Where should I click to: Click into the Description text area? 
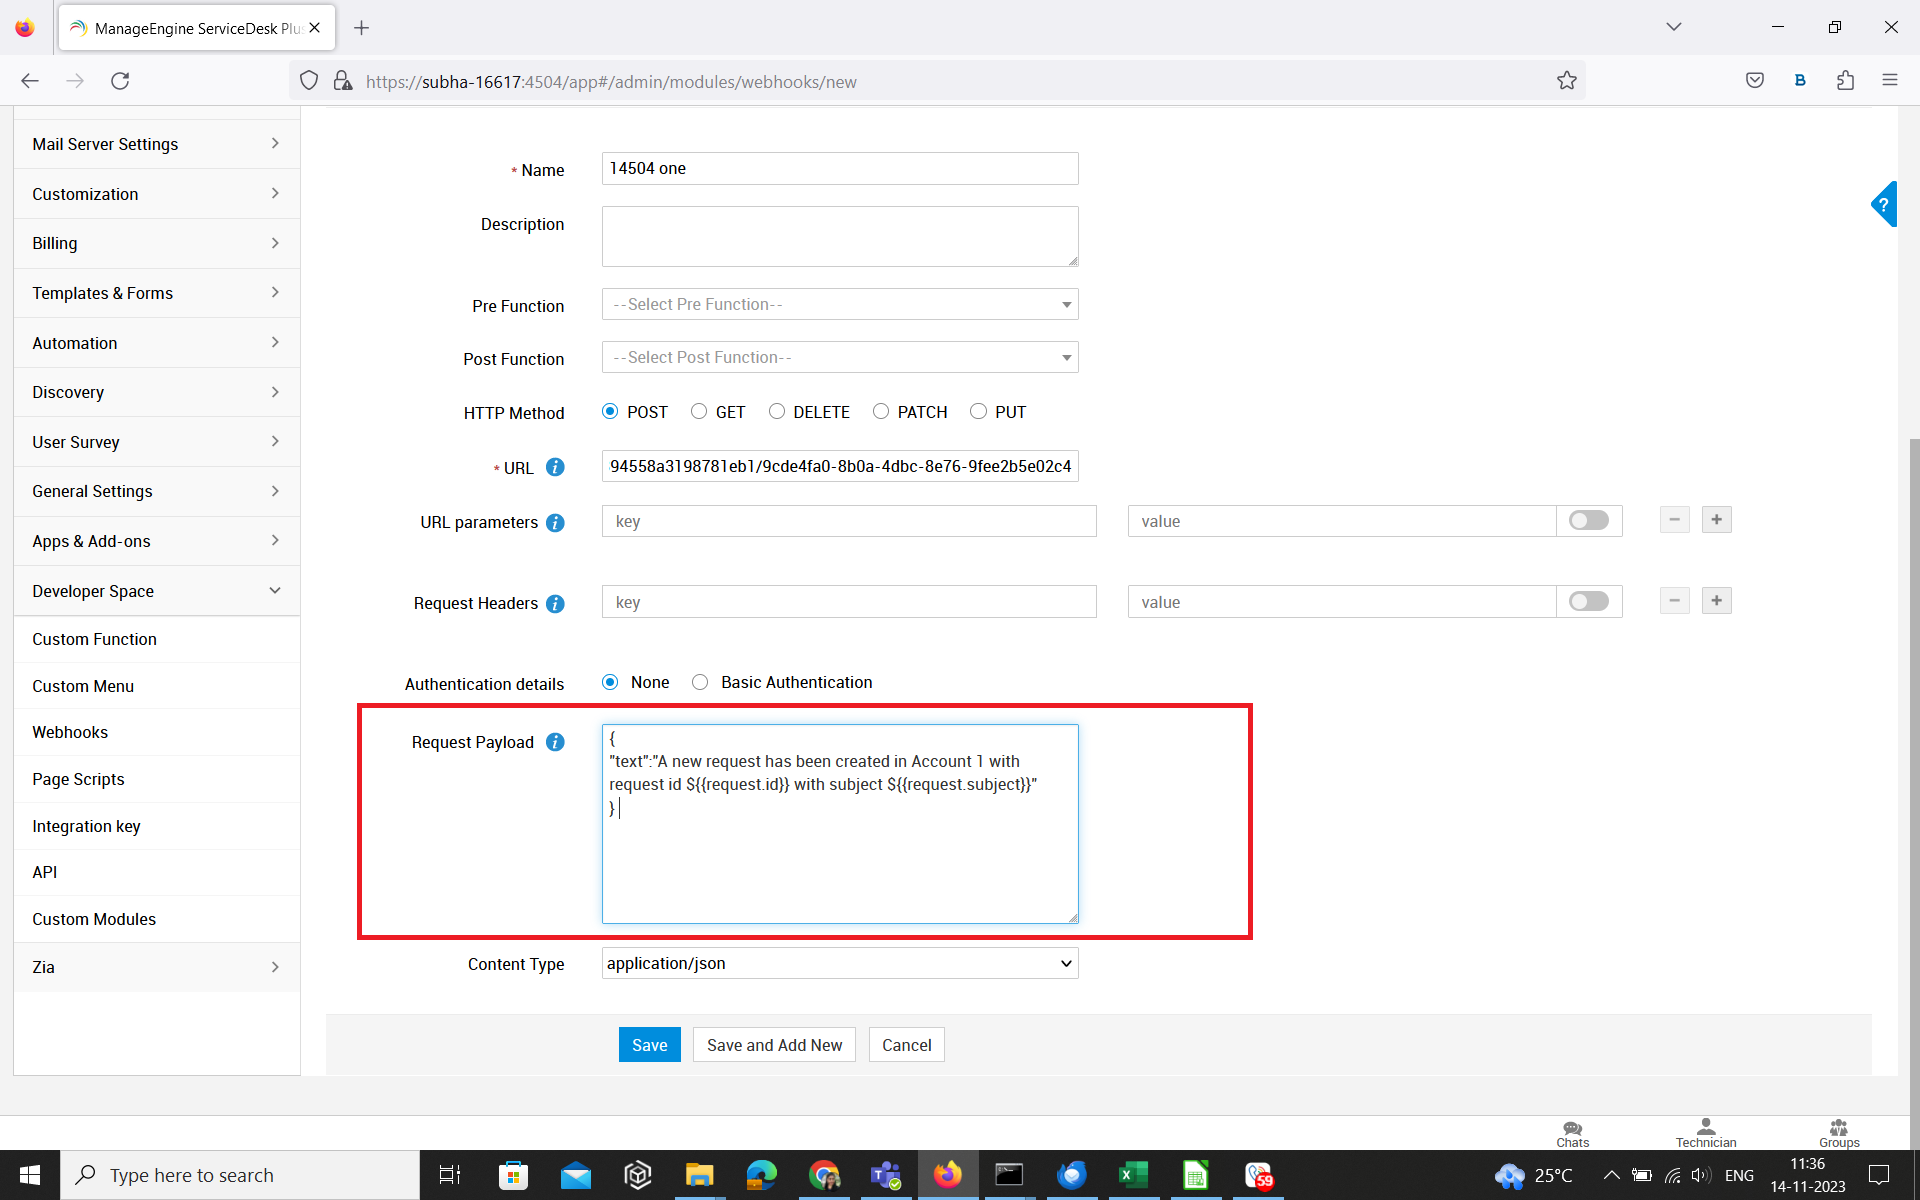pos(839,236)
